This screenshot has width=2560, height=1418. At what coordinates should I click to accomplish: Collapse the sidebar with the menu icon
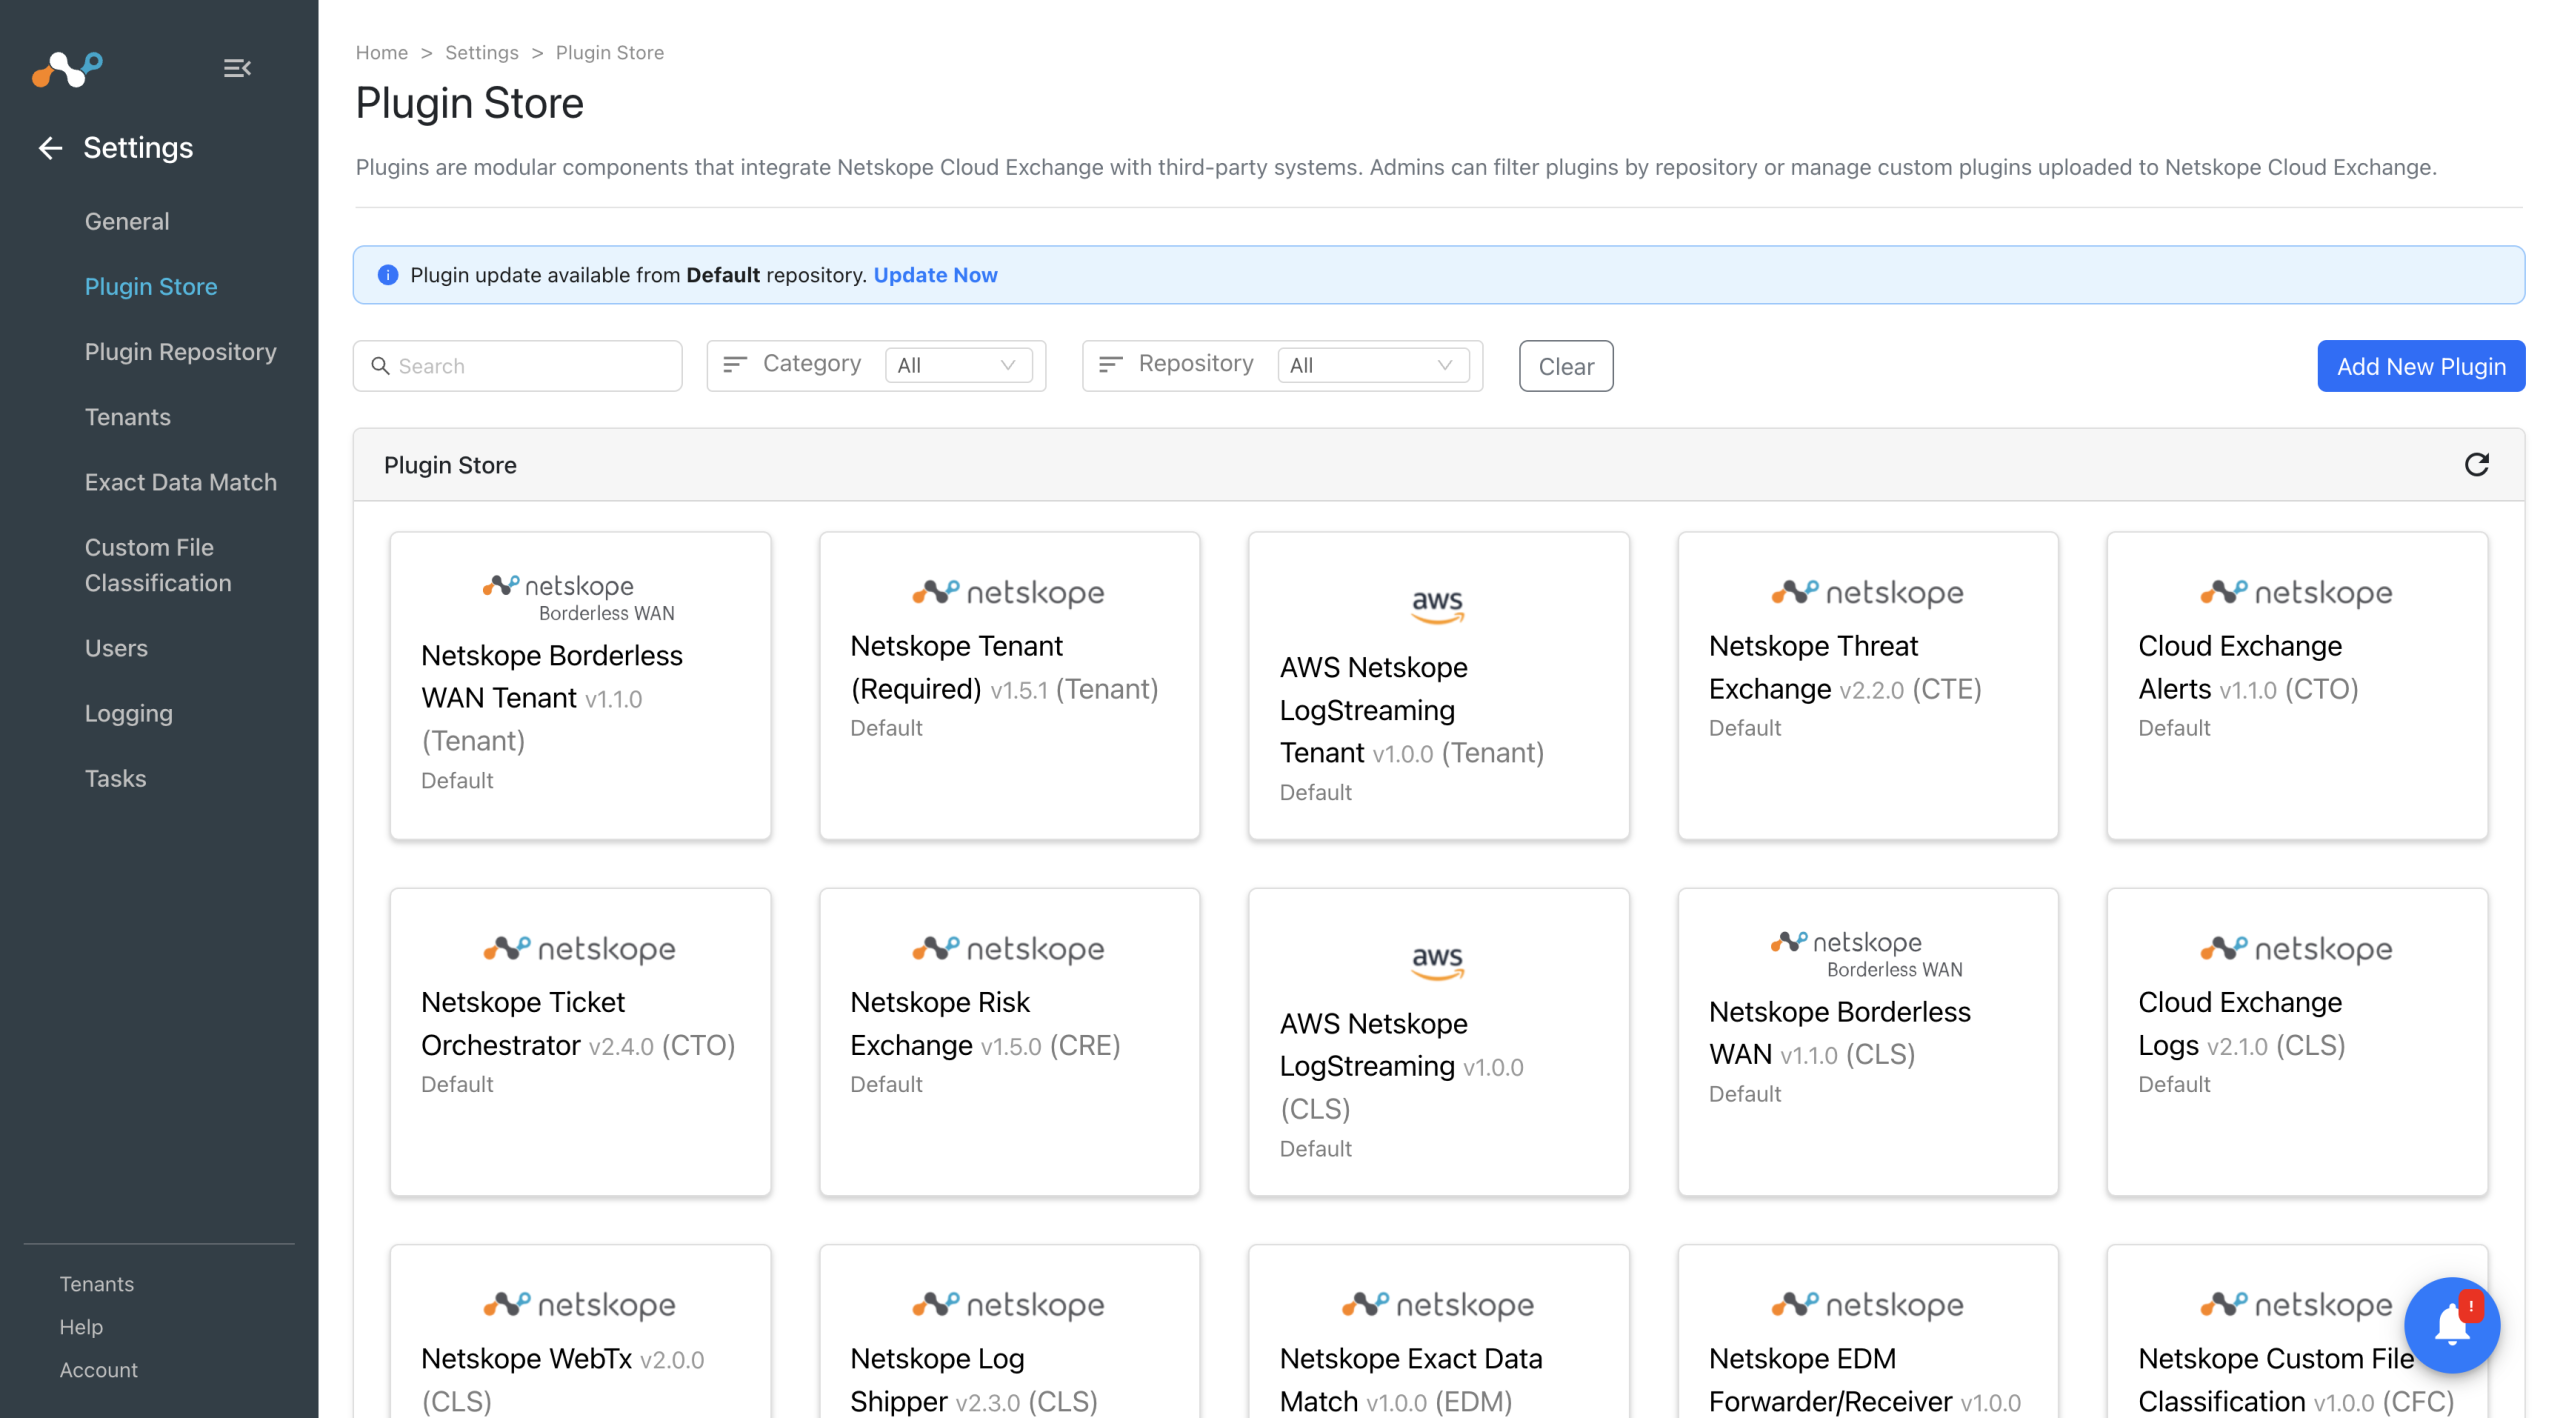(x=237, y=68)
